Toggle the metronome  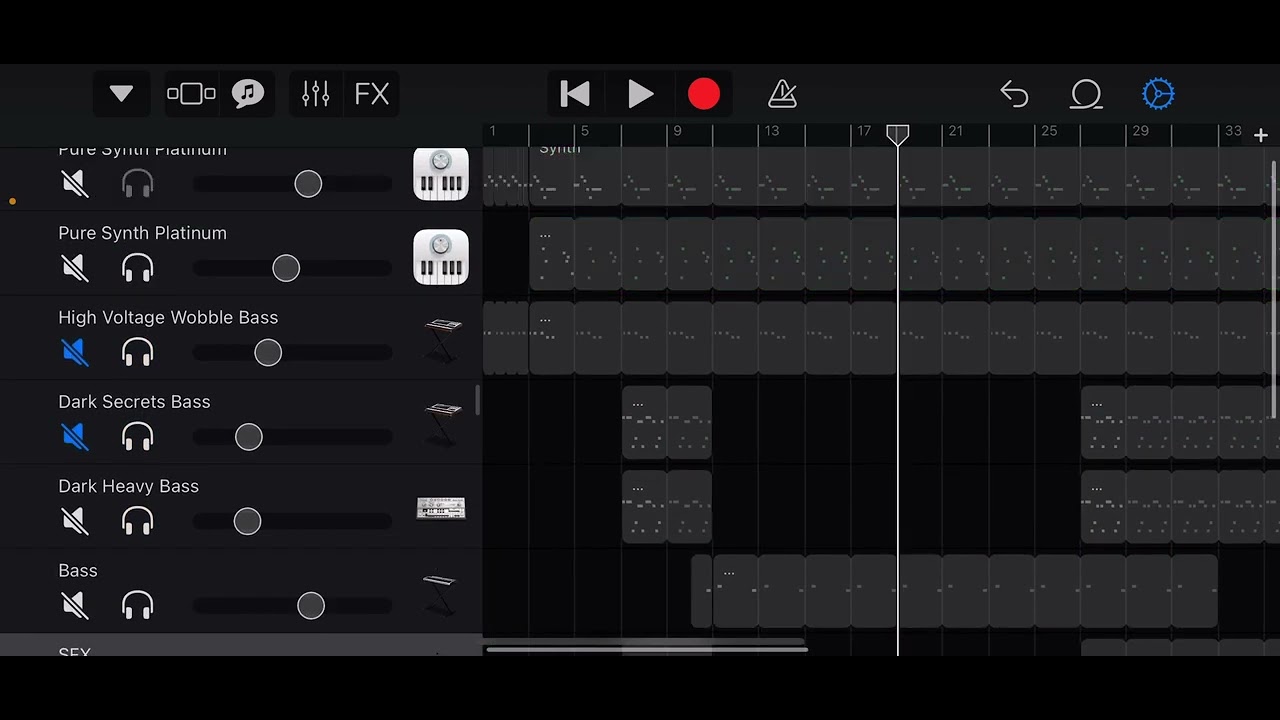[782, 94]
